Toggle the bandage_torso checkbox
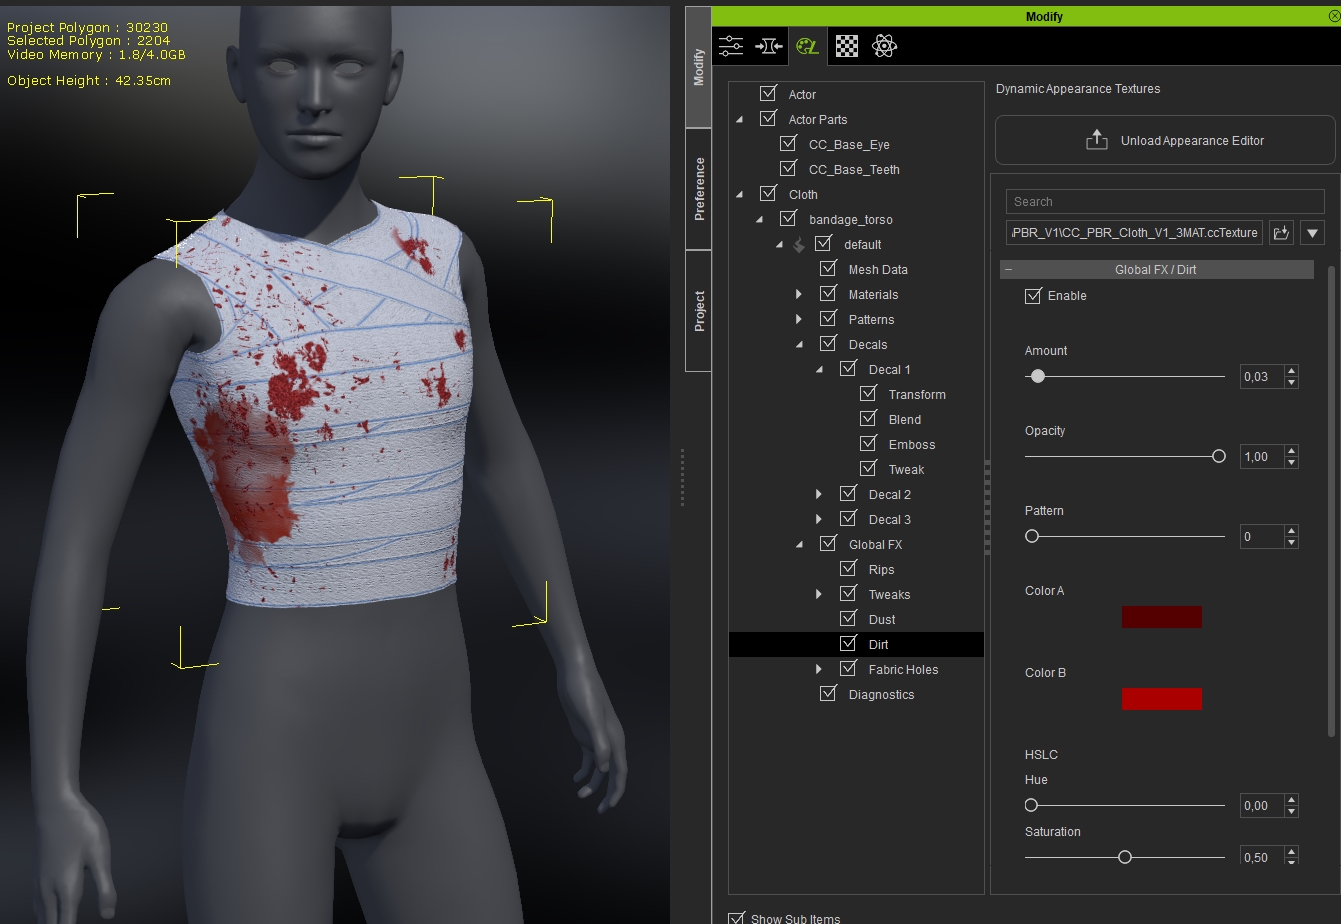This screenshot has height=924, width=1341. (788, 218)
